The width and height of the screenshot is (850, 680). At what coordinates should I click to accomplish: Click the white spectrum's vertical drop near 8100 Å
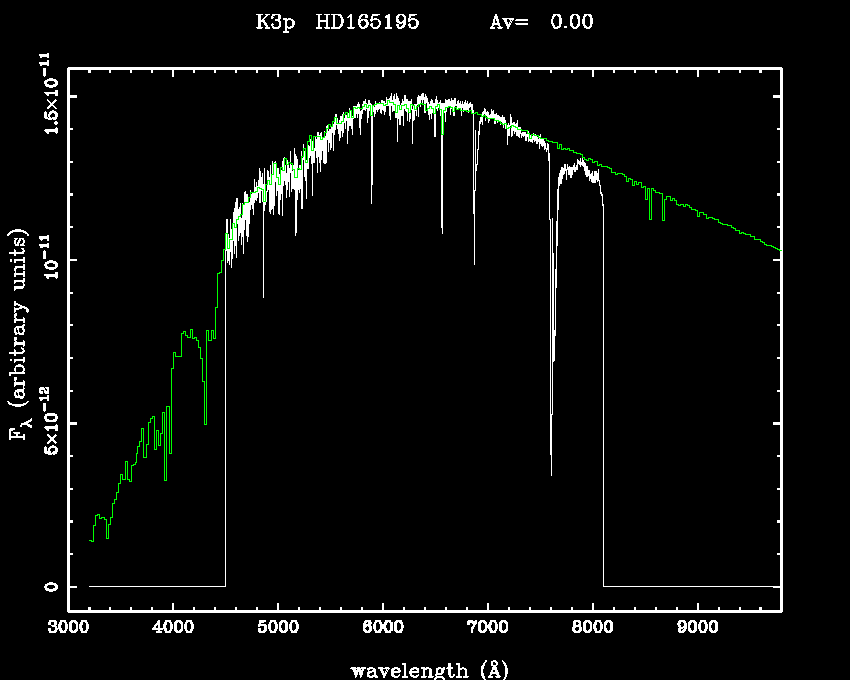pyautogui.click(x=603, y=400)
